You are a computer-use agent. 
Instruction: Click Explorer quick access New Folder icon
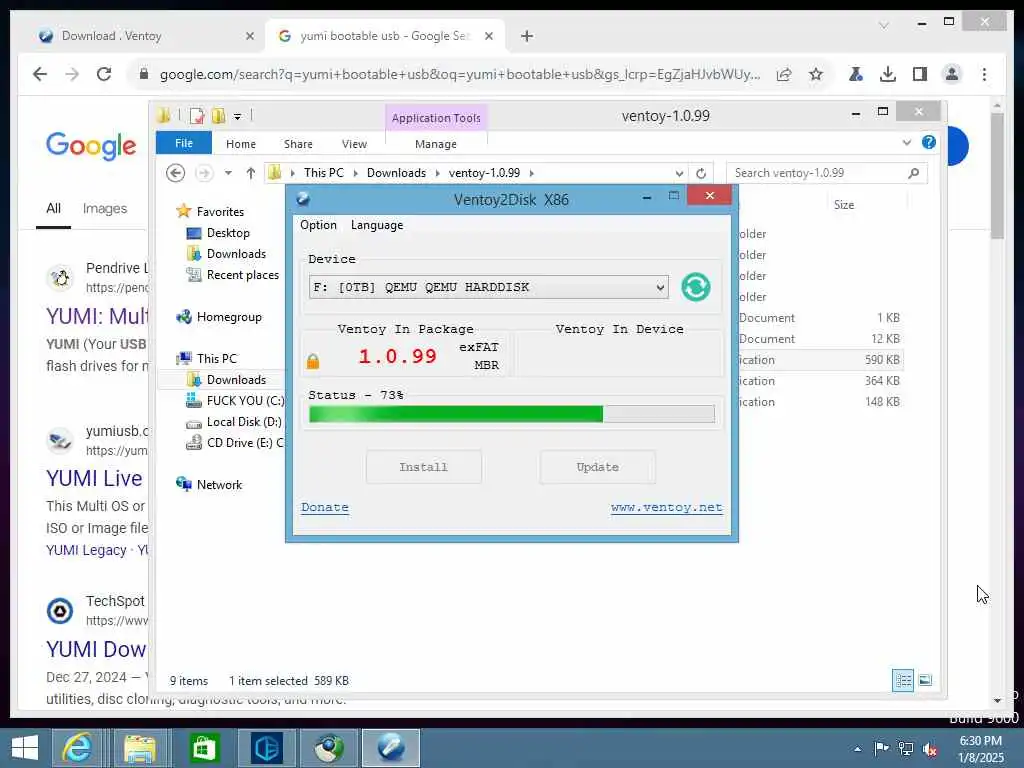point(218,116)
